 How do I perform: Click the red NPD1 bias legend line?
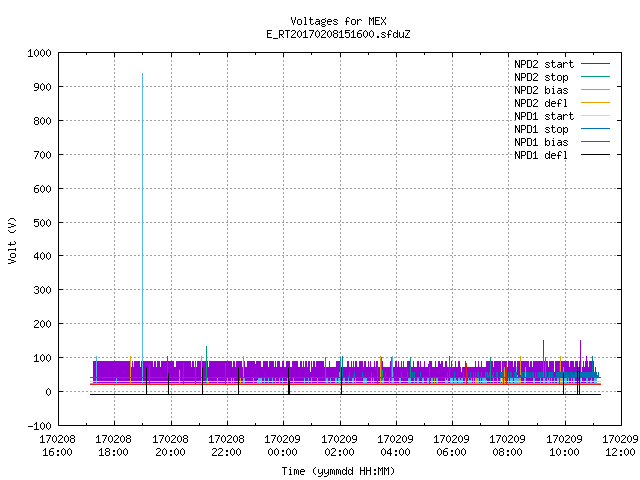coord(596,142)
